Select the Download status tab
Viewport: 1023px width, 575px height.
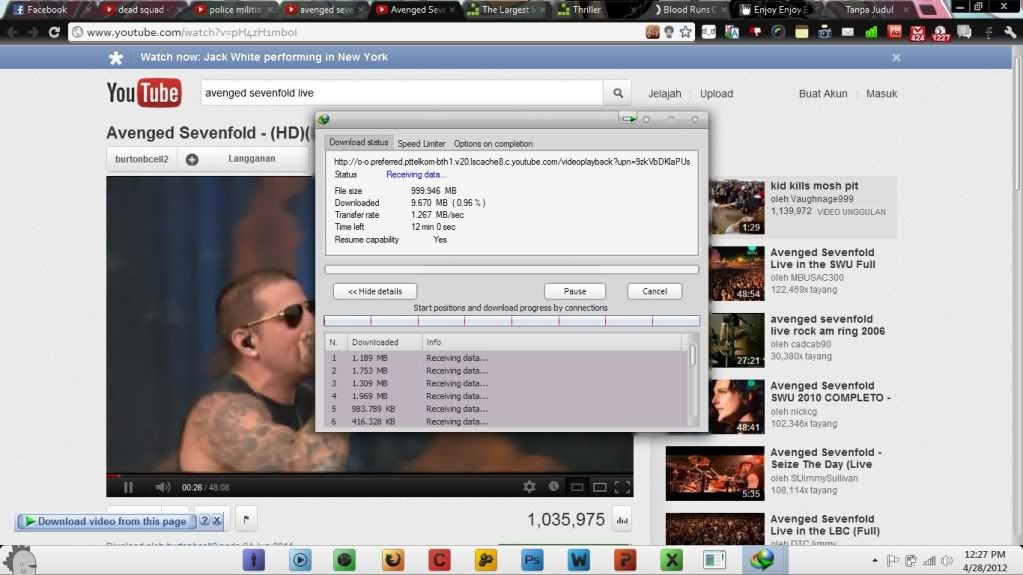pos(358,142)
